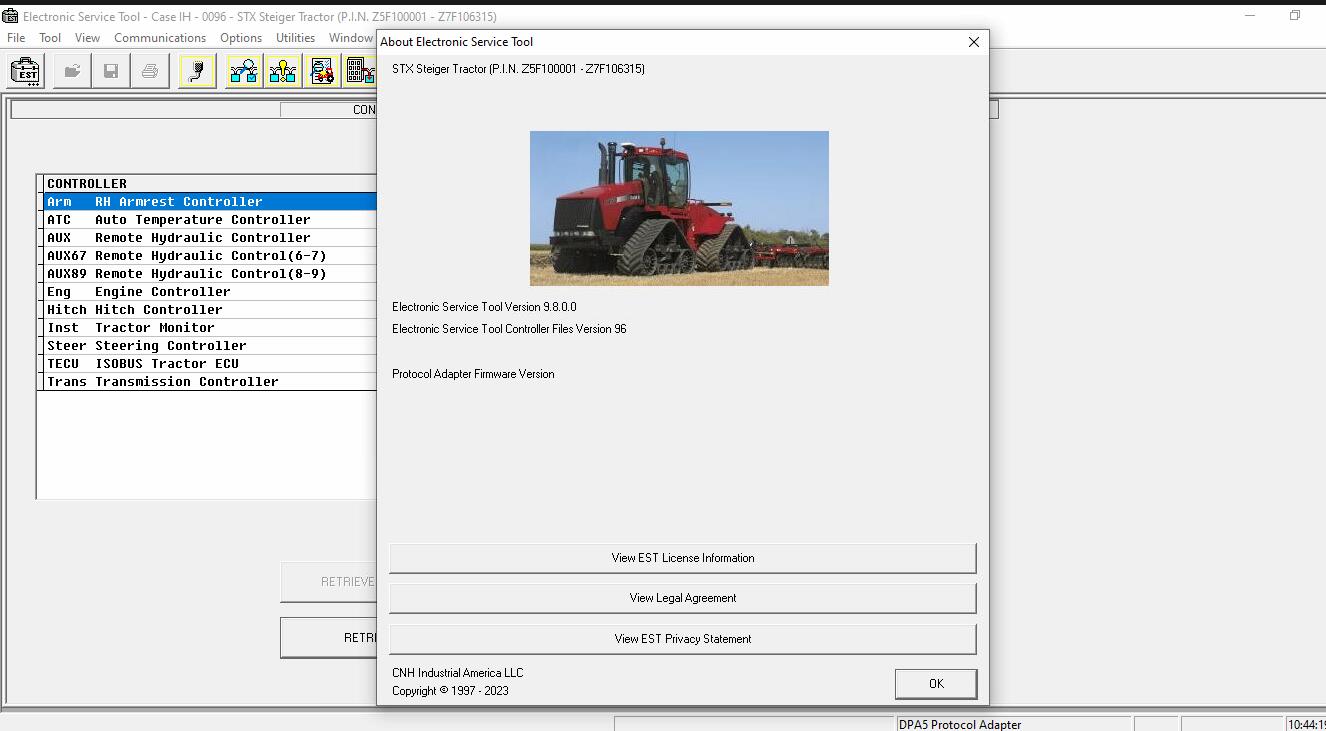1326x731 pixels.
Task: Open View EST Privacy Statement
Action: click(683, 639)
